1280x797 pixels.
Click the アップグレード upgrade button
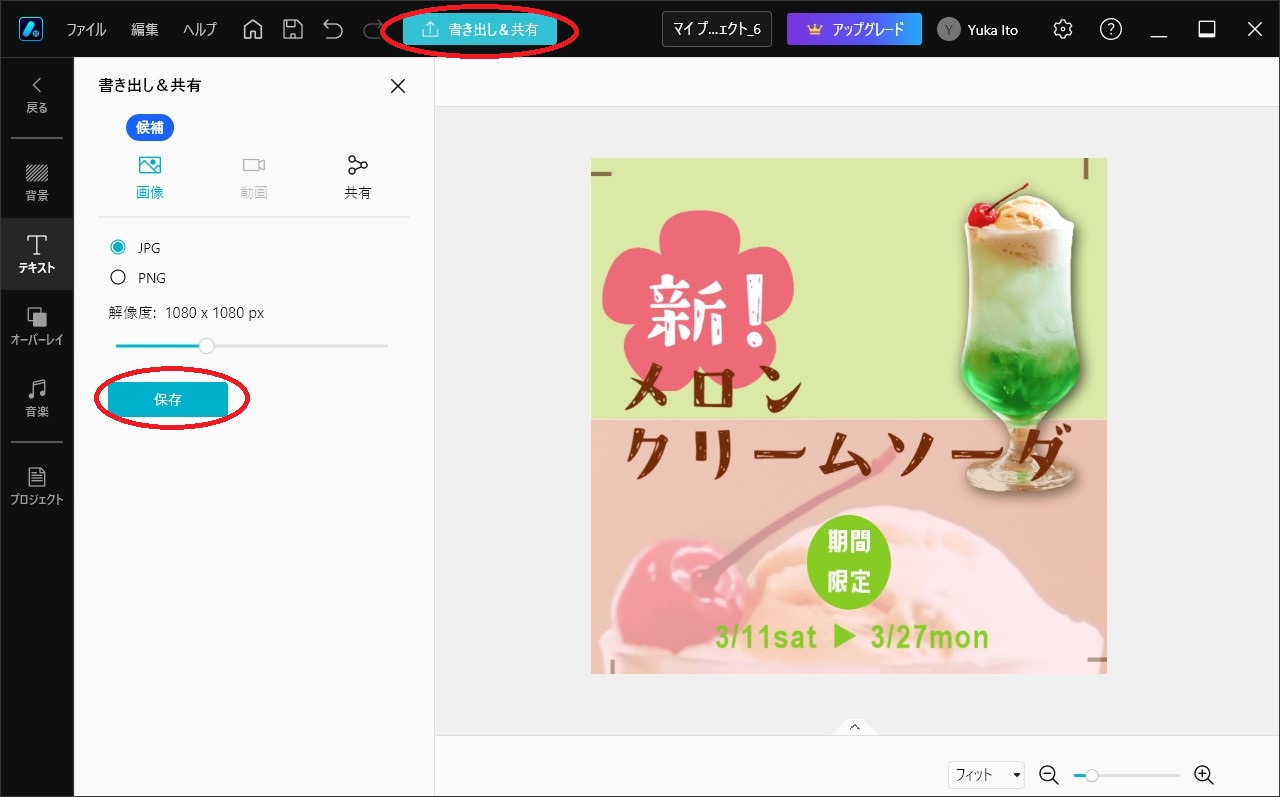click(x=854, y=30)
